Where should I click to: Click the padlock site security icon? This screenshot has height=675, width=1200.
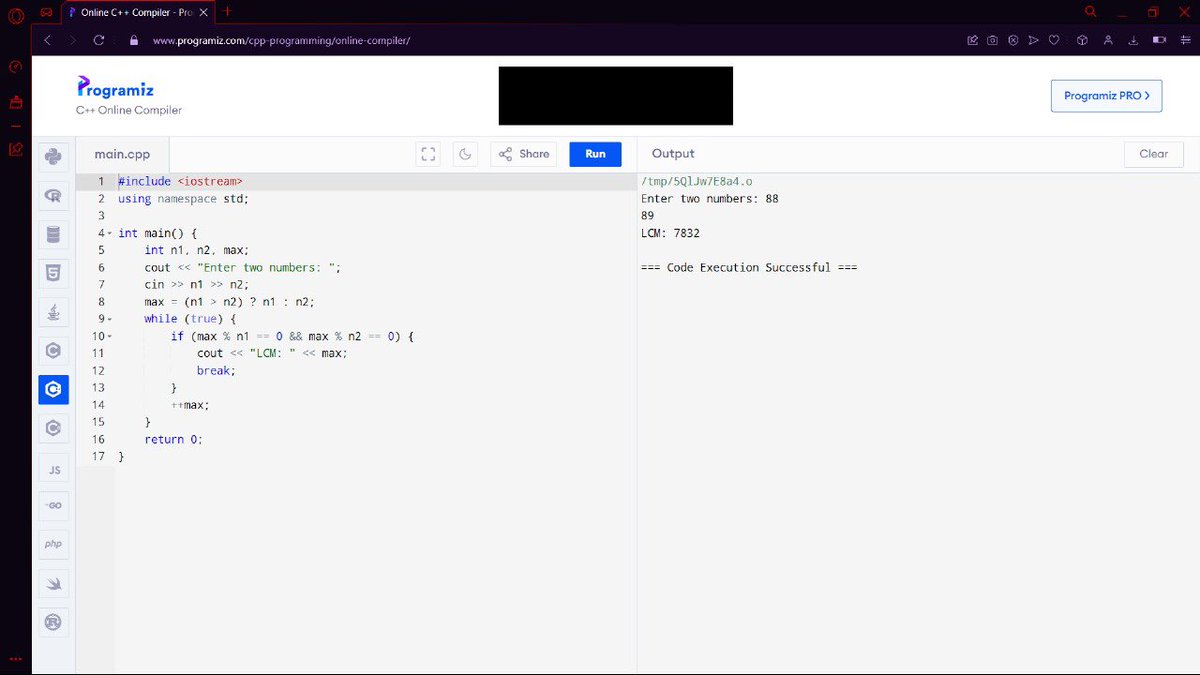tap(133, 40)
